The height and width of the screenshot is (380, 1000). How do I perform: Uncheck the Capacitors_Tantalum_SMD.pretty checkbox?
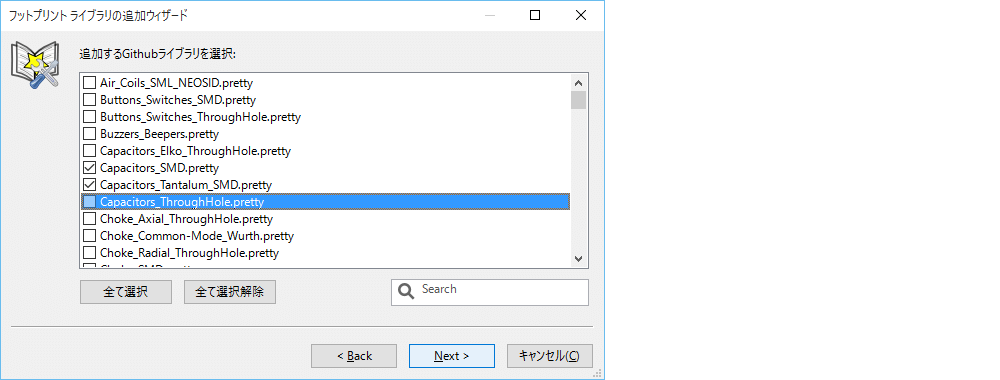[x=89, y=186]
